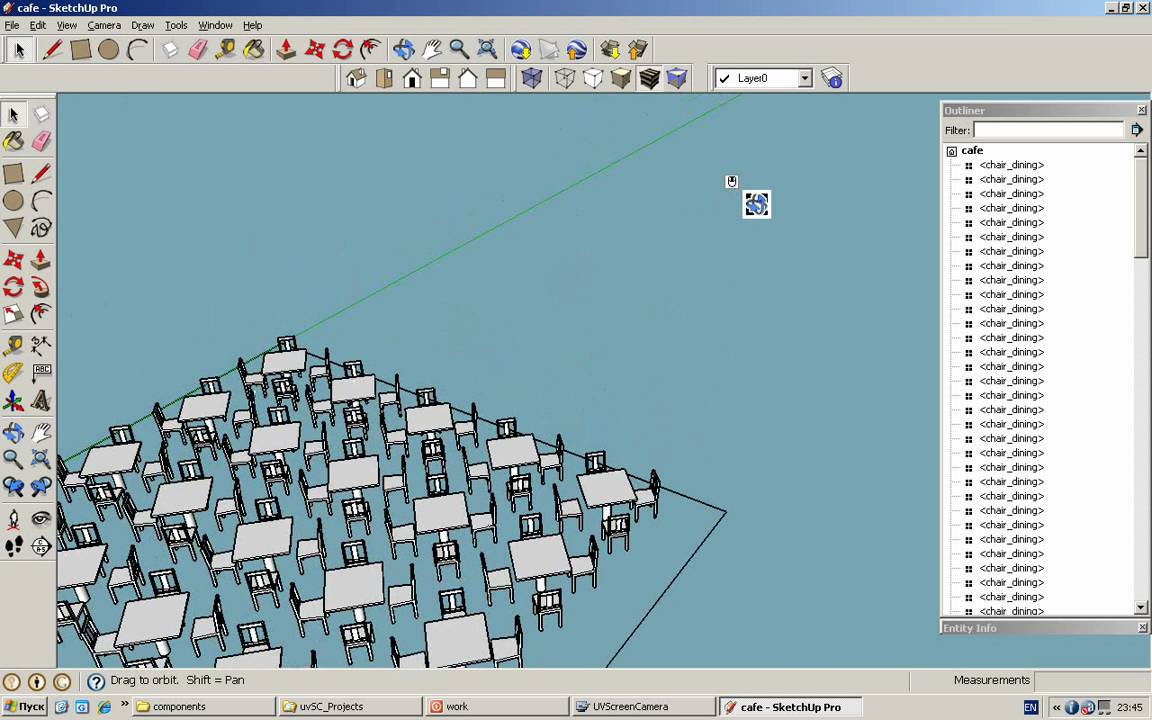Select the Make Component tool in top toolbar
The width and height of the screenshot is (1152, 720).
click(170, 49)
